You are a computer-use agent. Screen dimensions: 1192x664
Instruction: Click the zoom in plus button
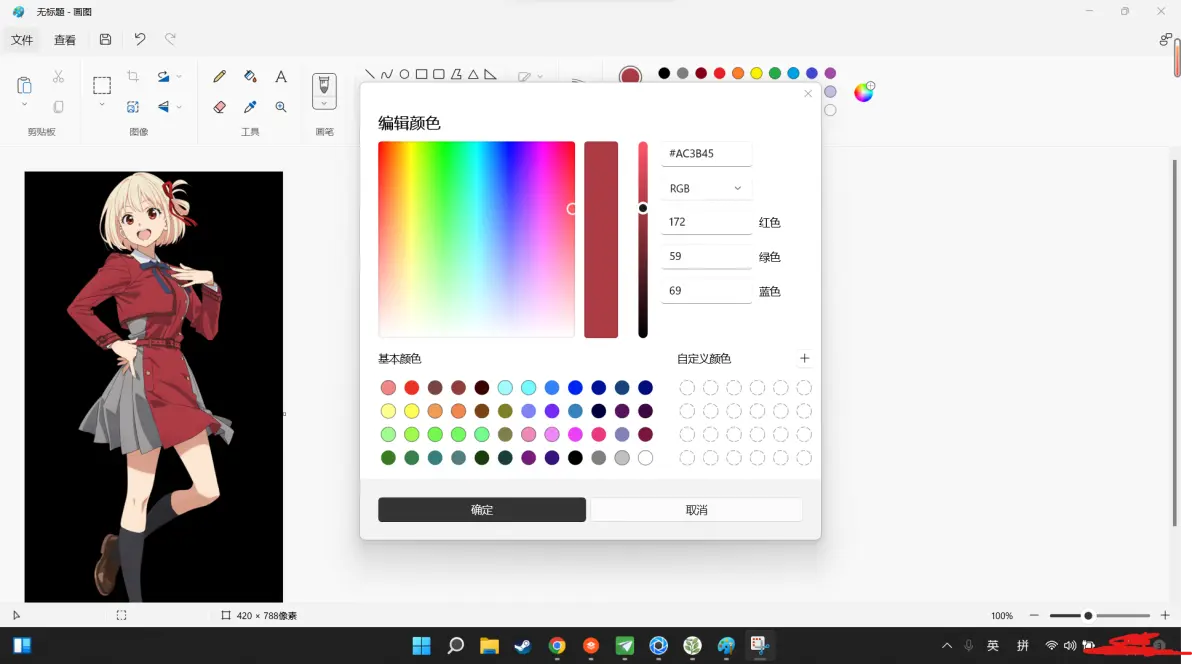click(x=1165, y=615)
